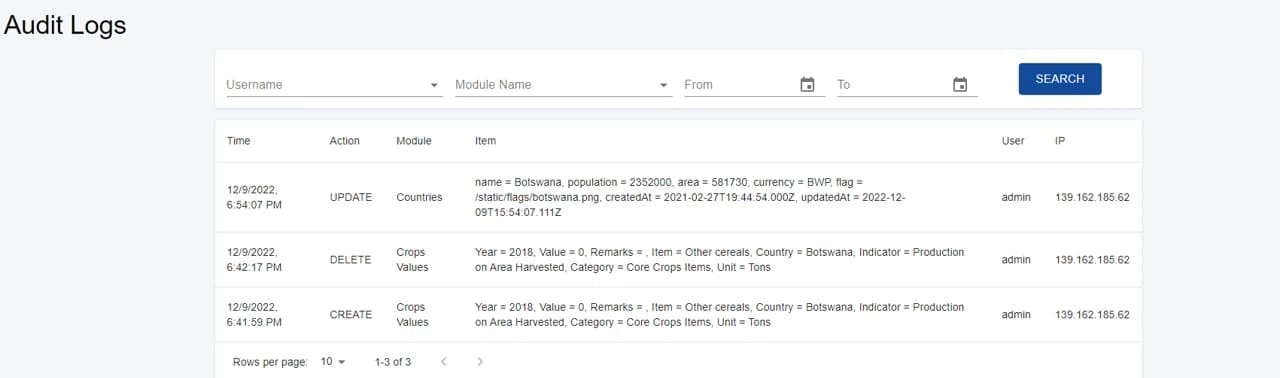Click the 6:42:17 PM timestamp
This screenshot has height=378, width=1280.
pyautogui.click(x=254, y=267)
